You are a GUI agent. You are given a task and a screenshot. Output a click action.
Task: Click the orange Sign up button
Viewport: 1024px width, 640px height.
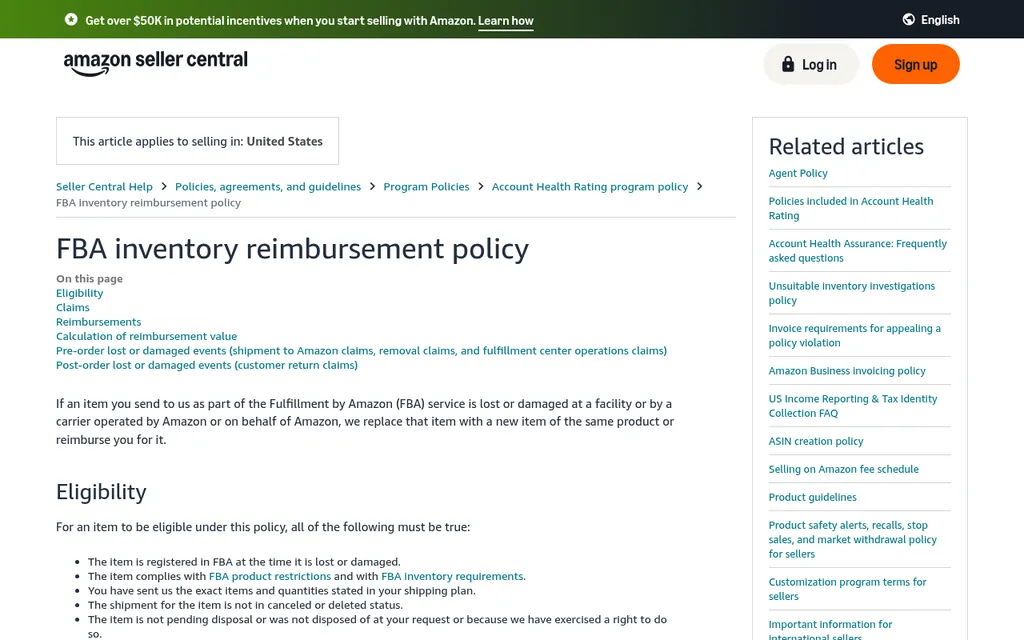pos(916,64)
